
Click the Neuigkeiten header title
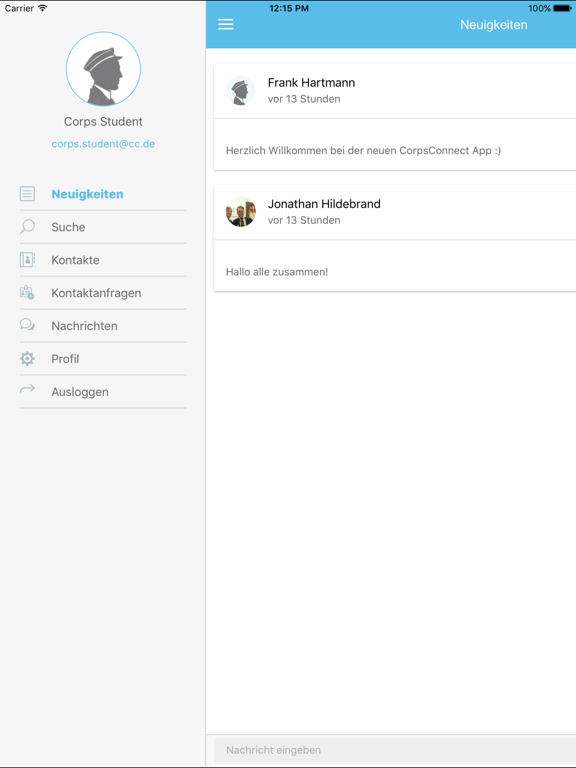[494, 24]
